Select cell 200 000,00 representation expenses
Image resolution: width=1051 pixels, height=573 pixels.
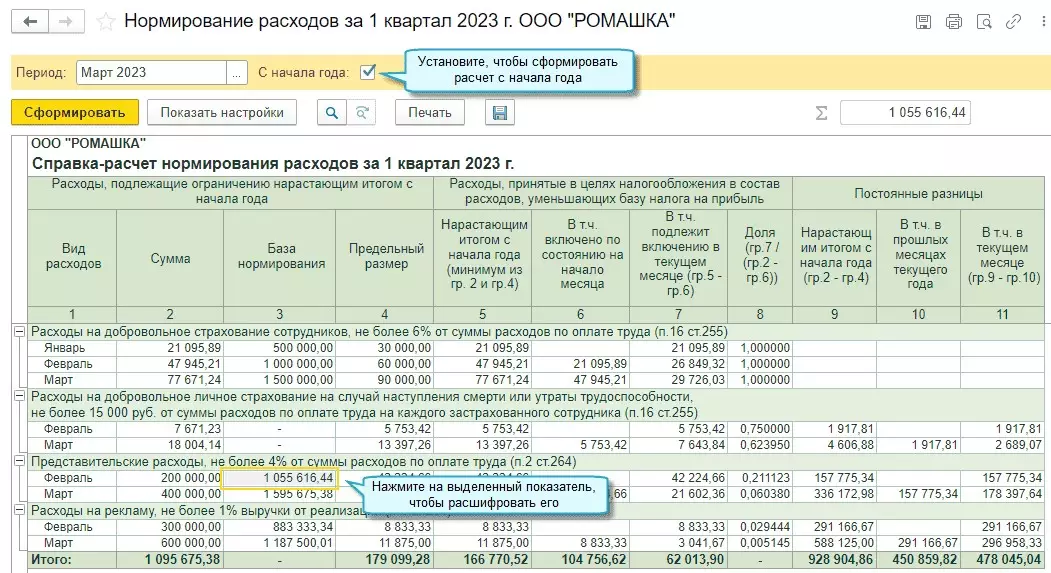(170, 478)
